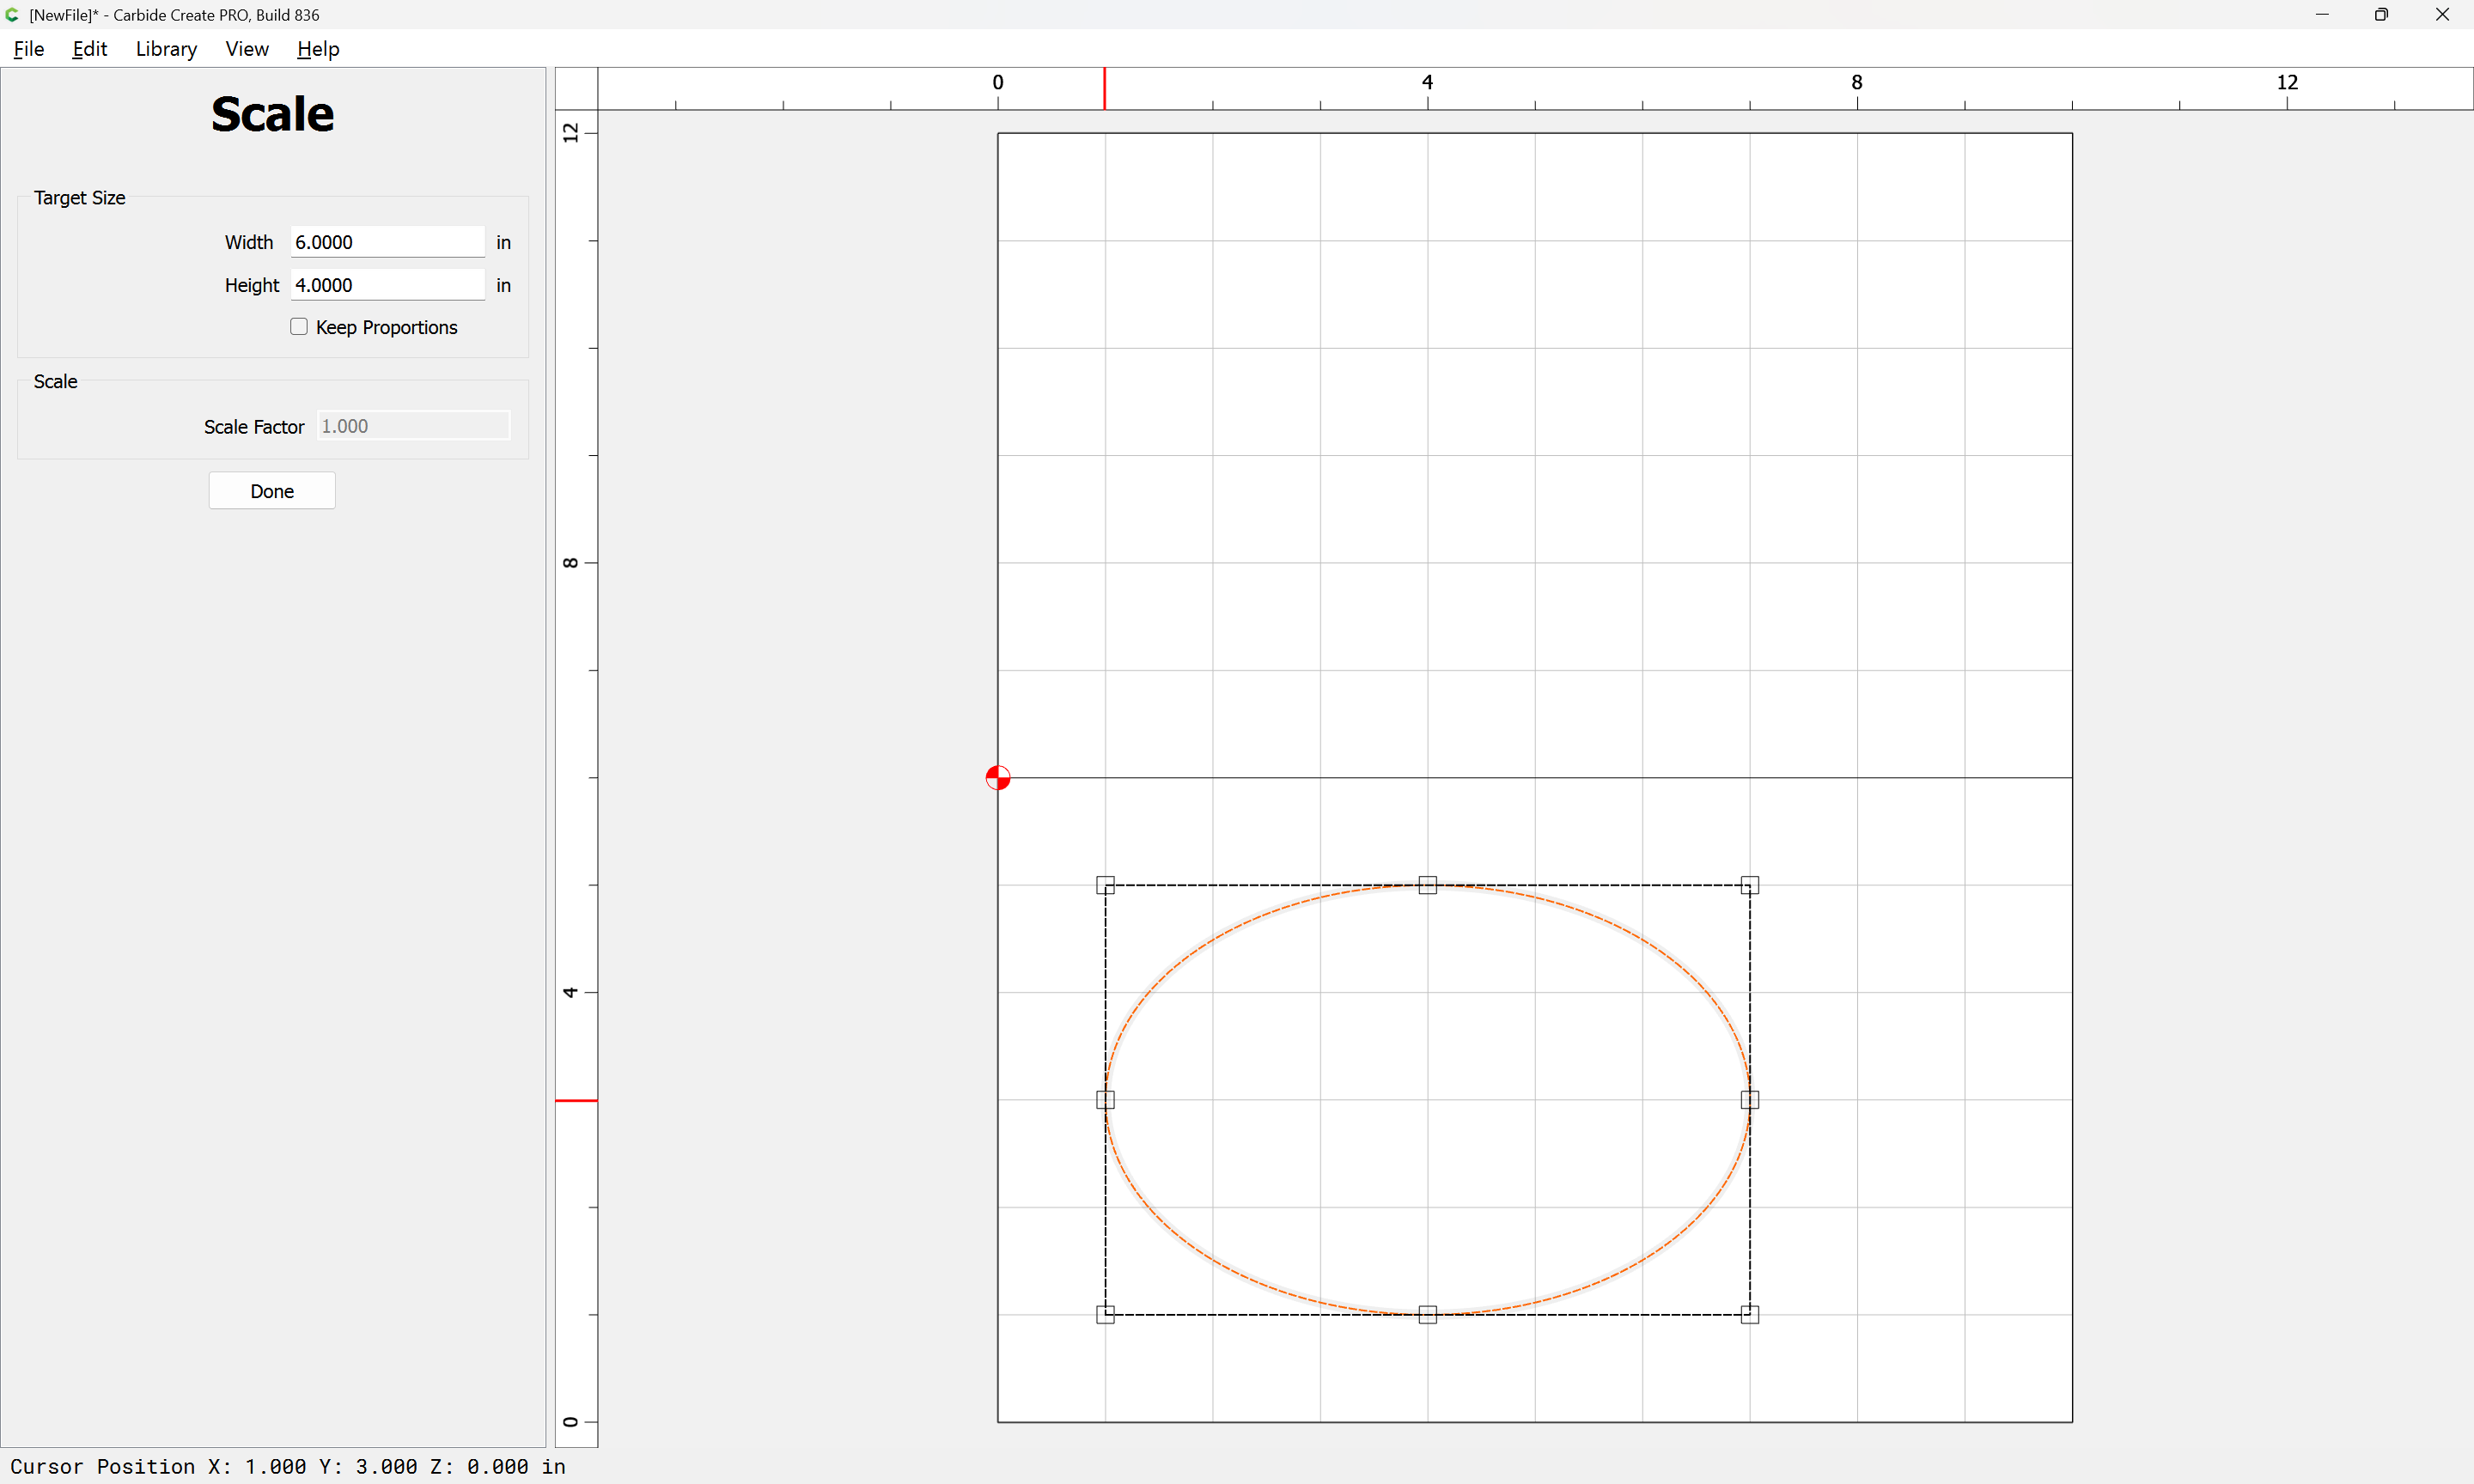Click the bottom-right selection handle

click(1749, 1314)
